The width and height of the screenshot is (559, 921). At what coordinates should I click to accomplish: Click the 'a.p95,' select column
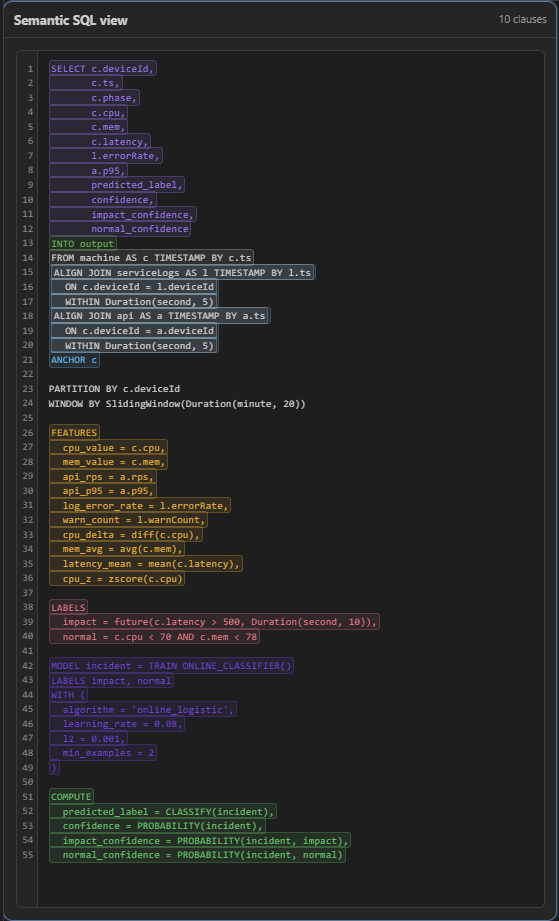(89, 170)
